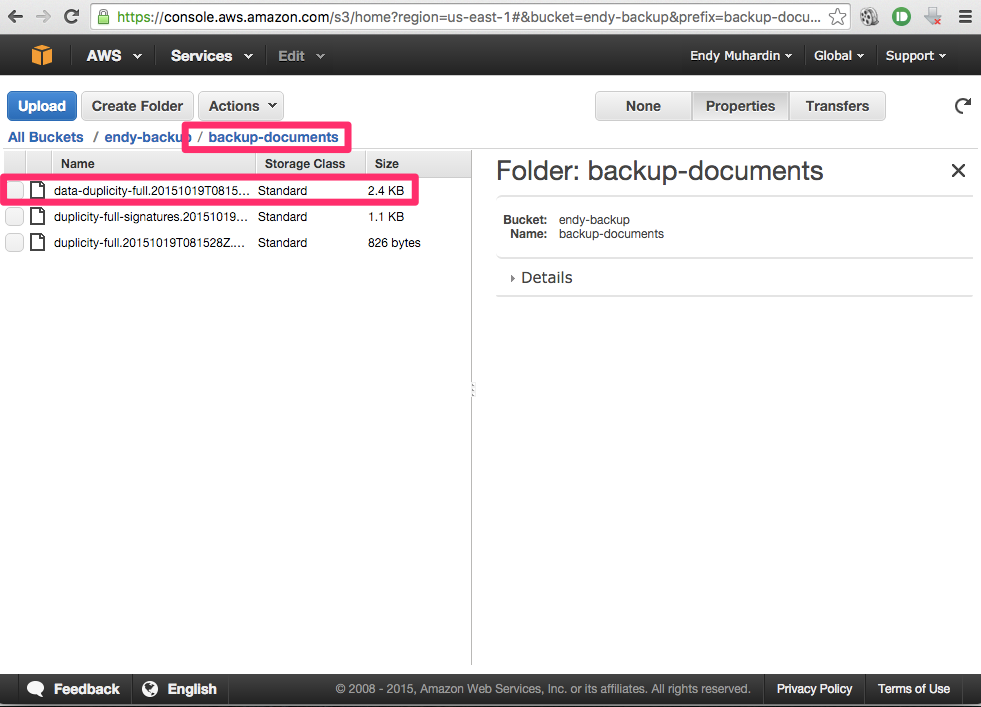Open the Privacy Policy link
981x707 pixels.
coord(814,689)
